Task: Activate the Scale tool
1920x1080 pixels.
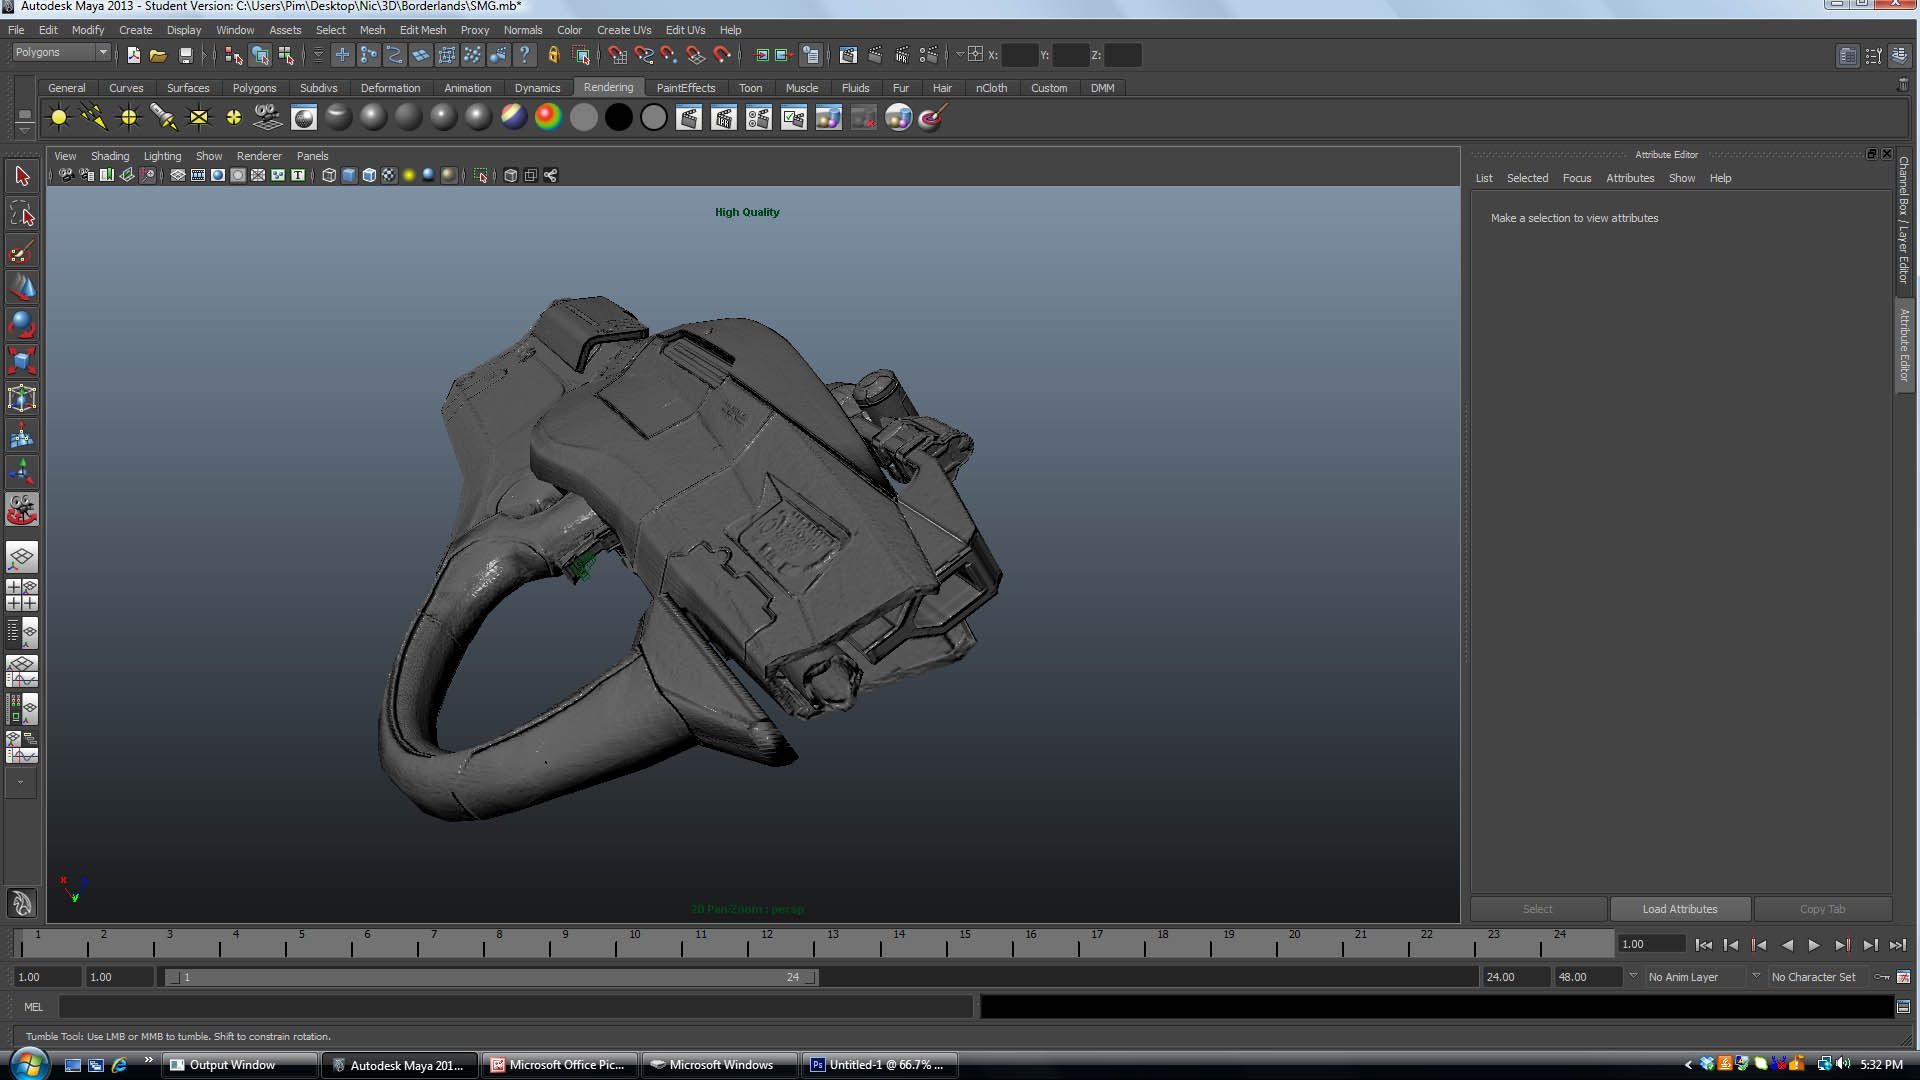Action: coord(22,361)
